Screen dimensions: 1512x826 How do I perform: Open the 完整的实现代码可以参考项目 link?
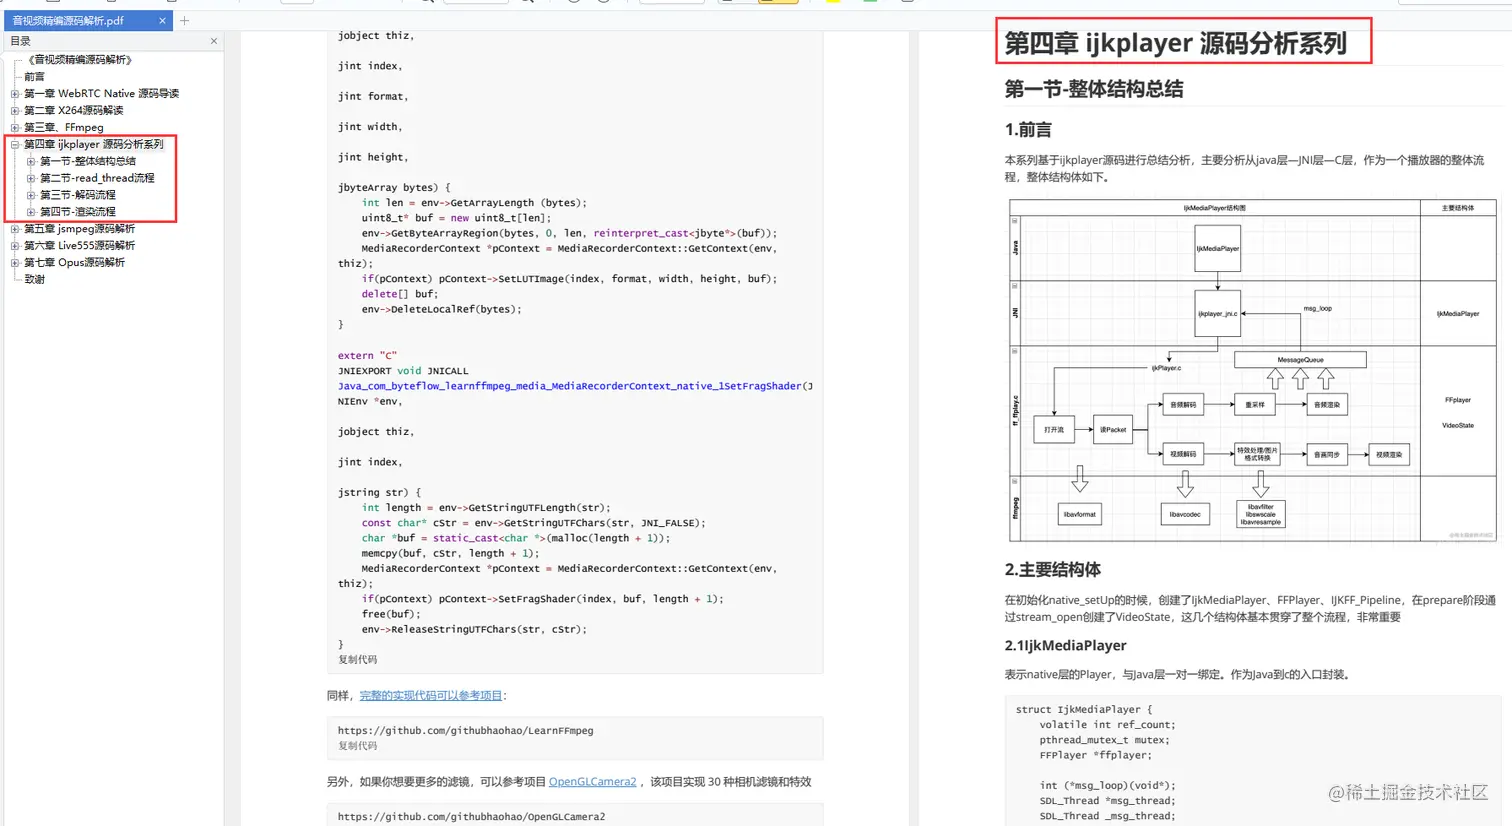tap(431, 696)
